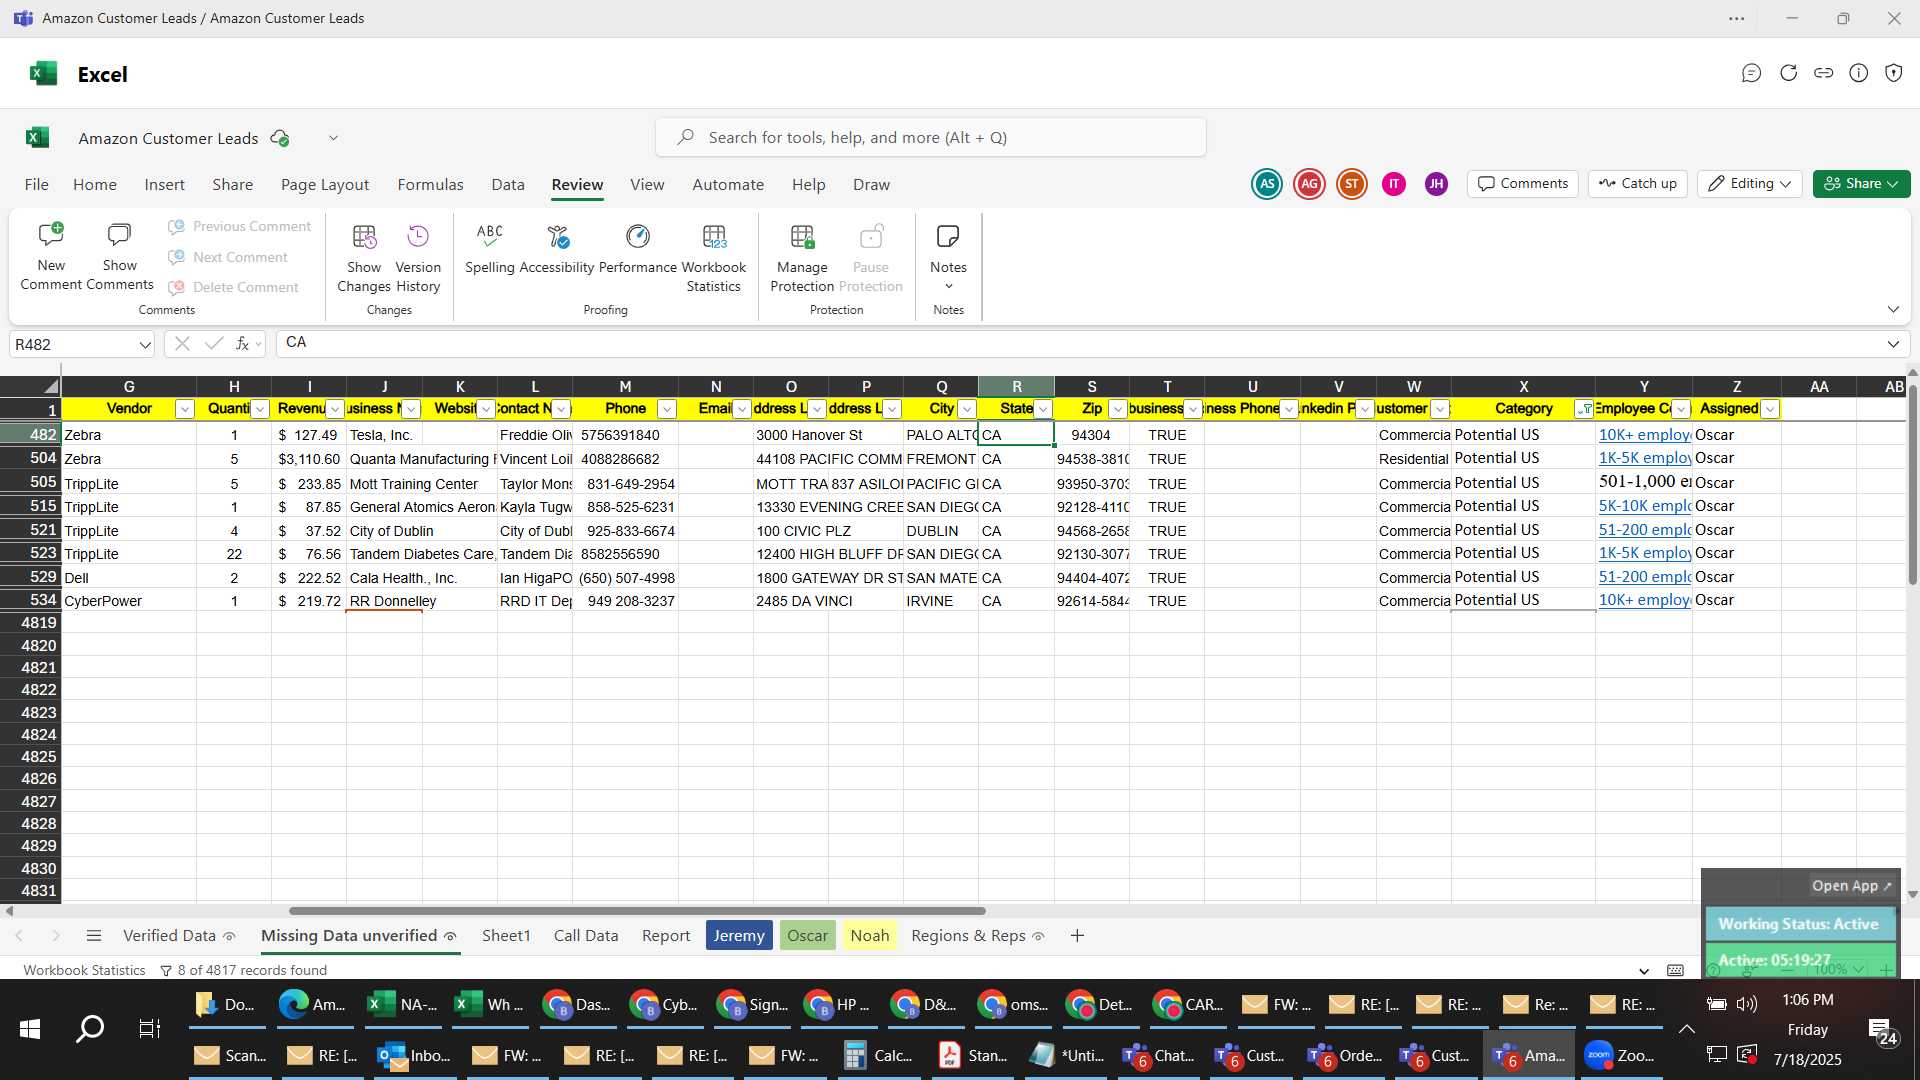Open the Assigned column filter dropdown

point(1770,409)
